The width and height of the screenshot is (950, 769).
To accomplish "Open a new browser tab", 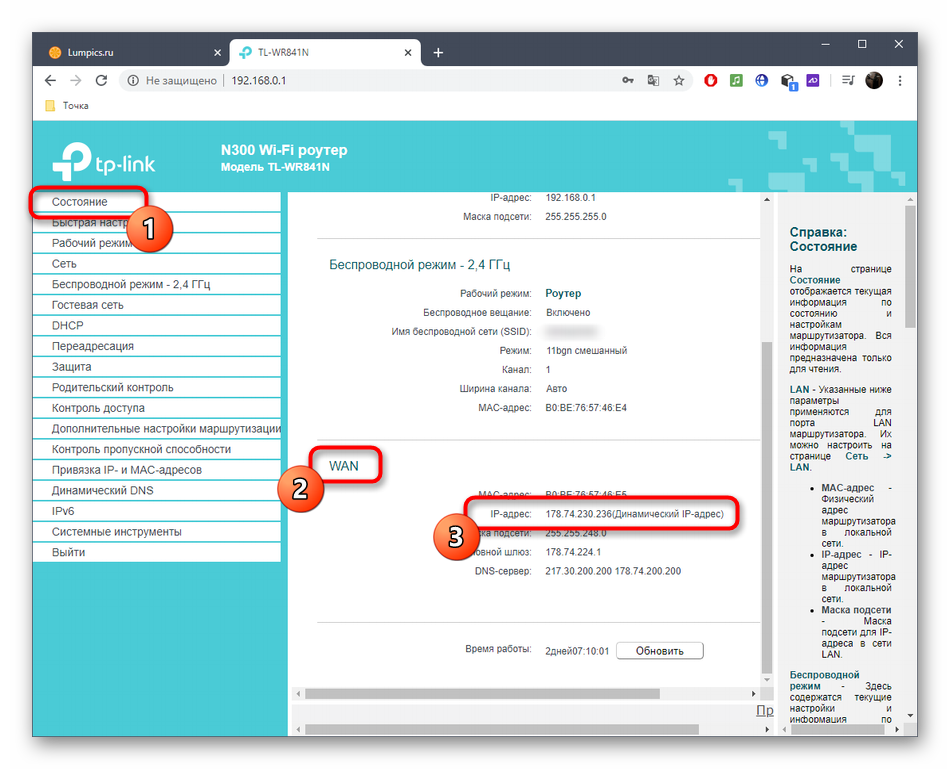I will (438, 53).
